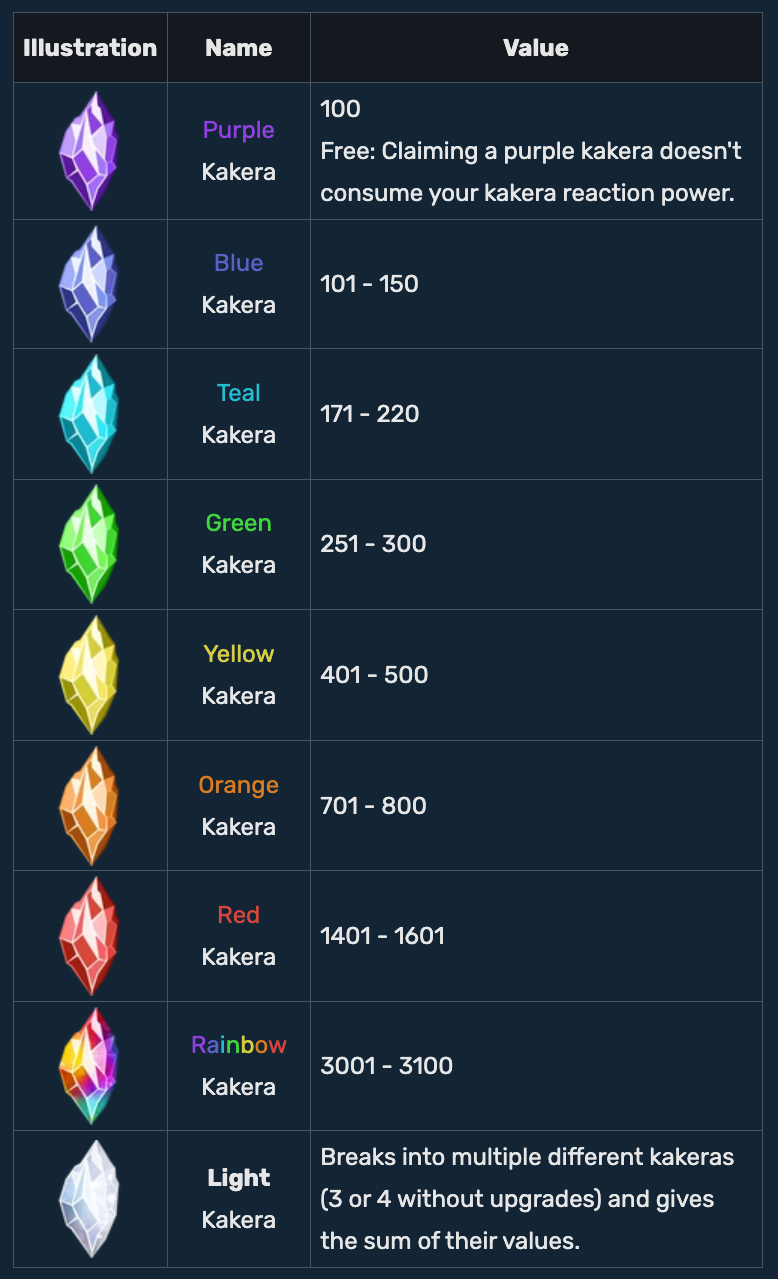Click the value 3001 - 3100

point(386,1066)
